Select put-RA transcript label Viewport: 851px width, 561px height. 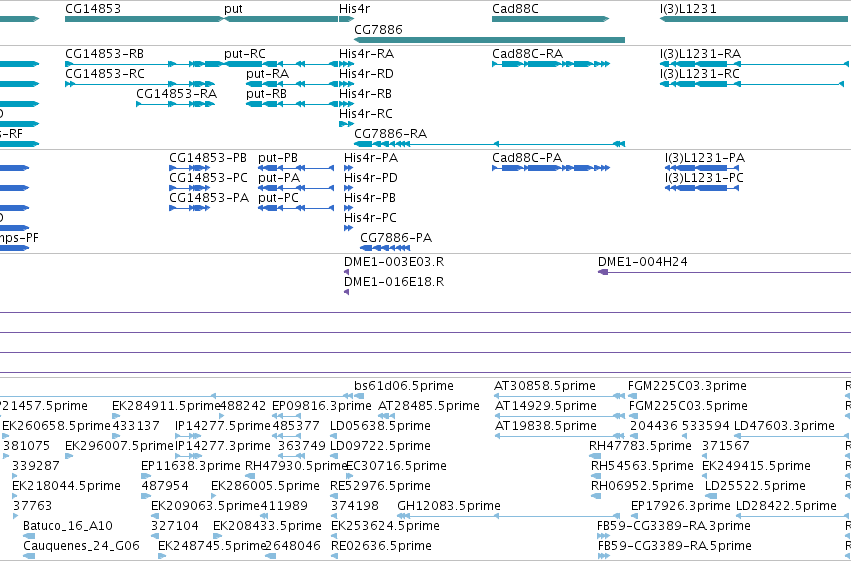267,74
